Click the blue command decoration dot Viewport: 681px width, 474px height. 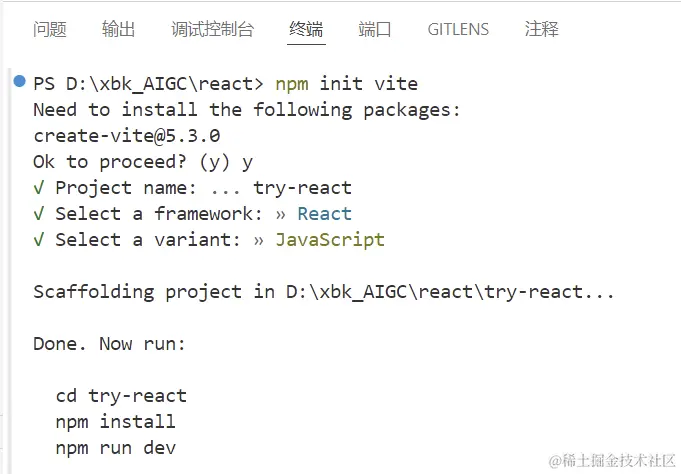click(x=20, y=81)
